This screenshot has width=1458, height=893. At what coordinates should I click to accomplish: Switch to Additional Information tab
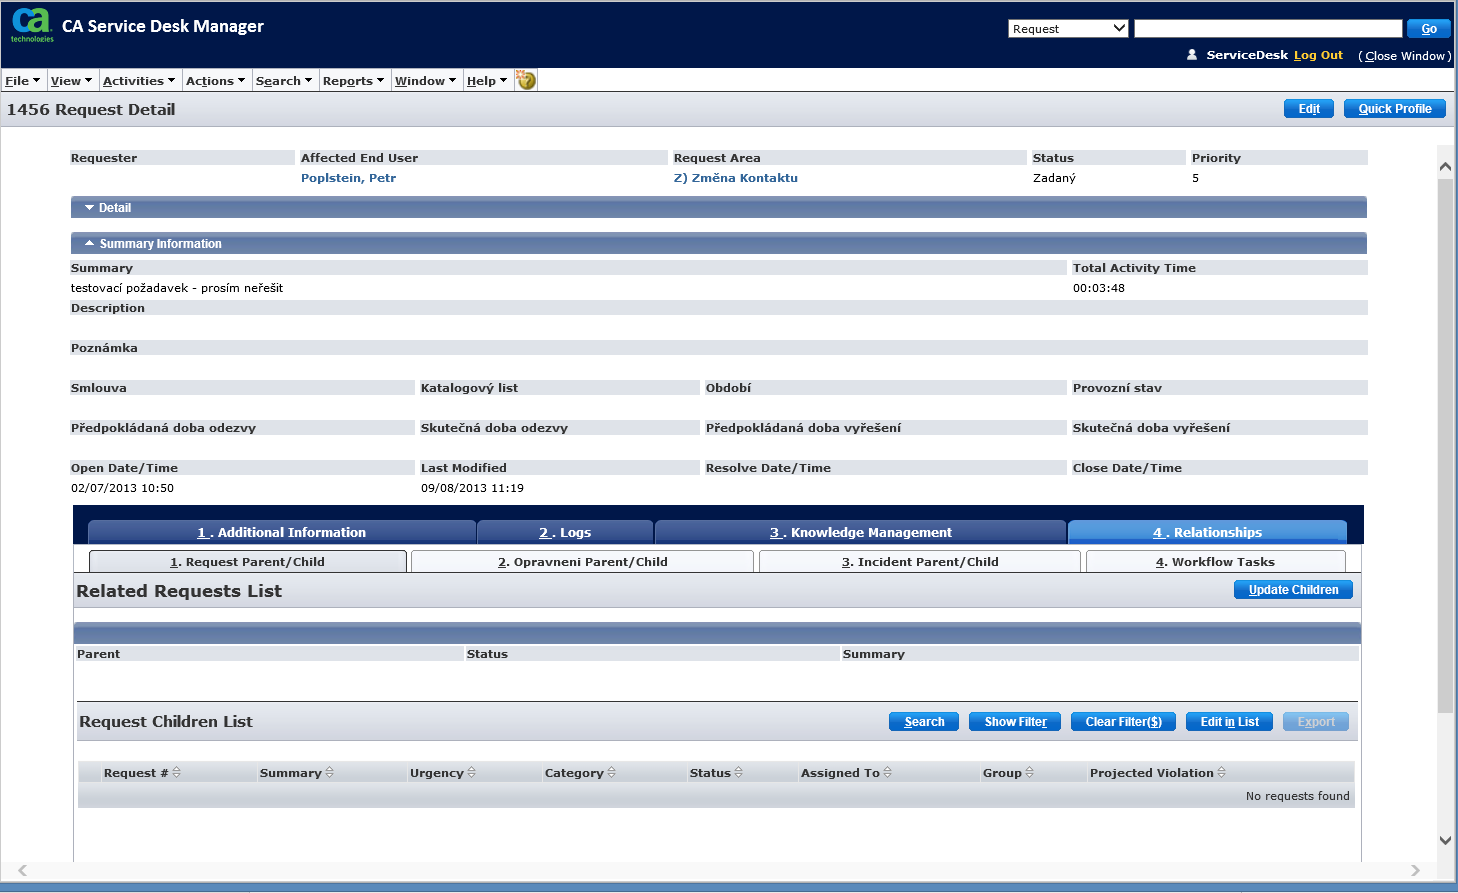[x=282, y=532]
